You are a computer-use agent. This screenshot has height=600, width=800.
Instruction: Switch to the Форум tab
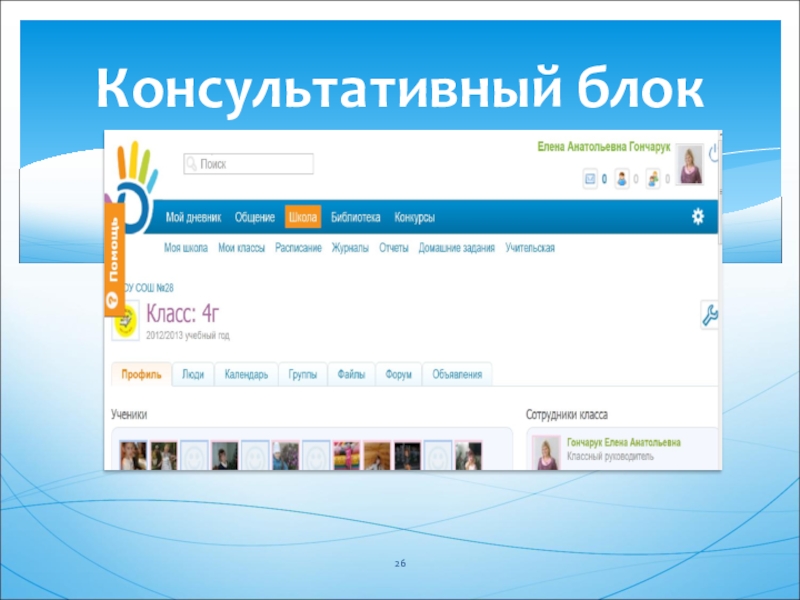[398, 374]
